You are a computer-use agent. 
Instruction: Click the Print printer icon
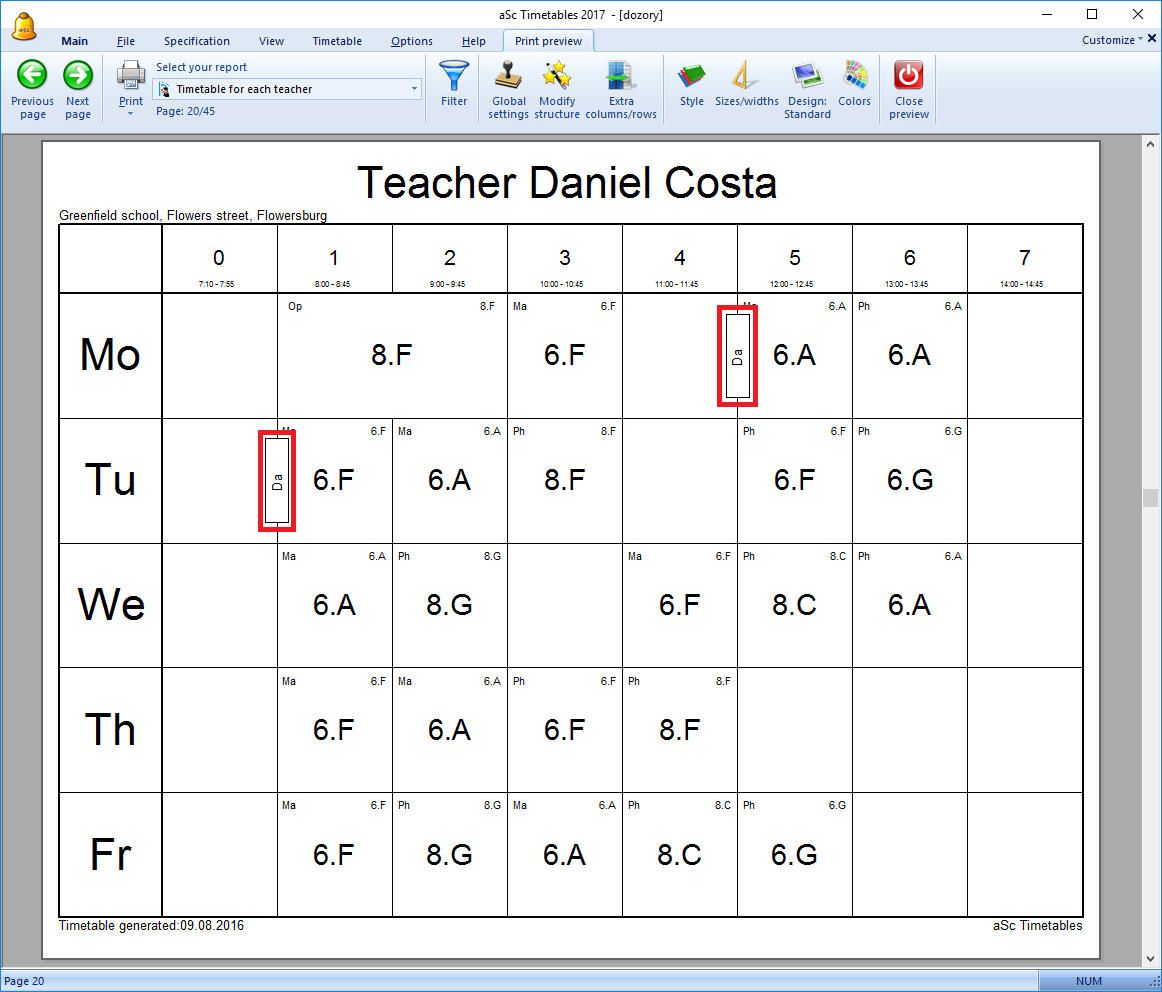click(x=131, y=74)
